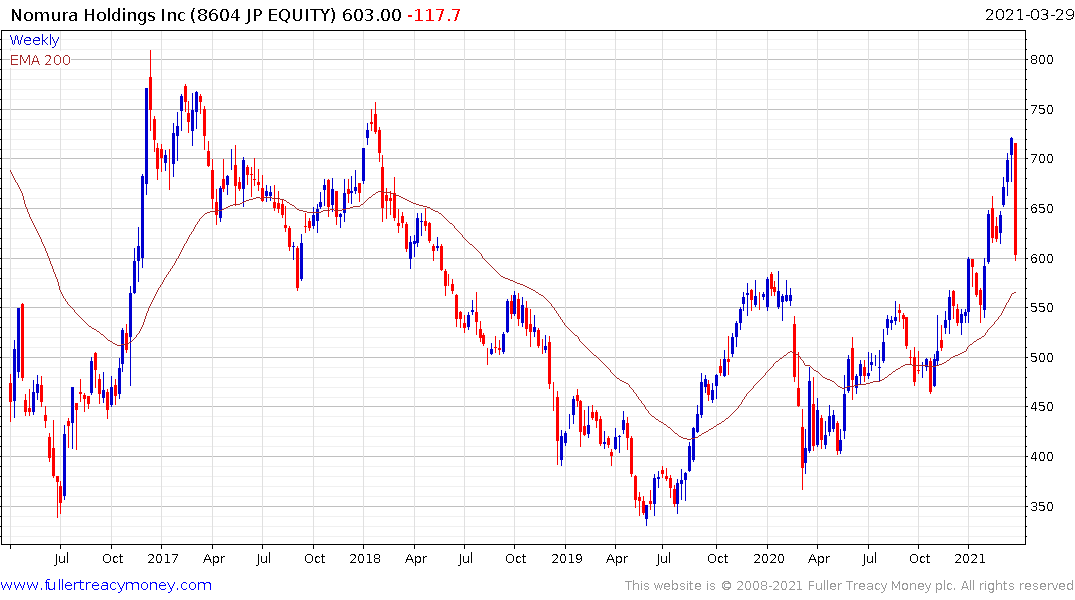Screen dimensions: 1075x600
Task: Click the 2017 year label on time axis
Action: pyautogui.click(x=162, y=558)
